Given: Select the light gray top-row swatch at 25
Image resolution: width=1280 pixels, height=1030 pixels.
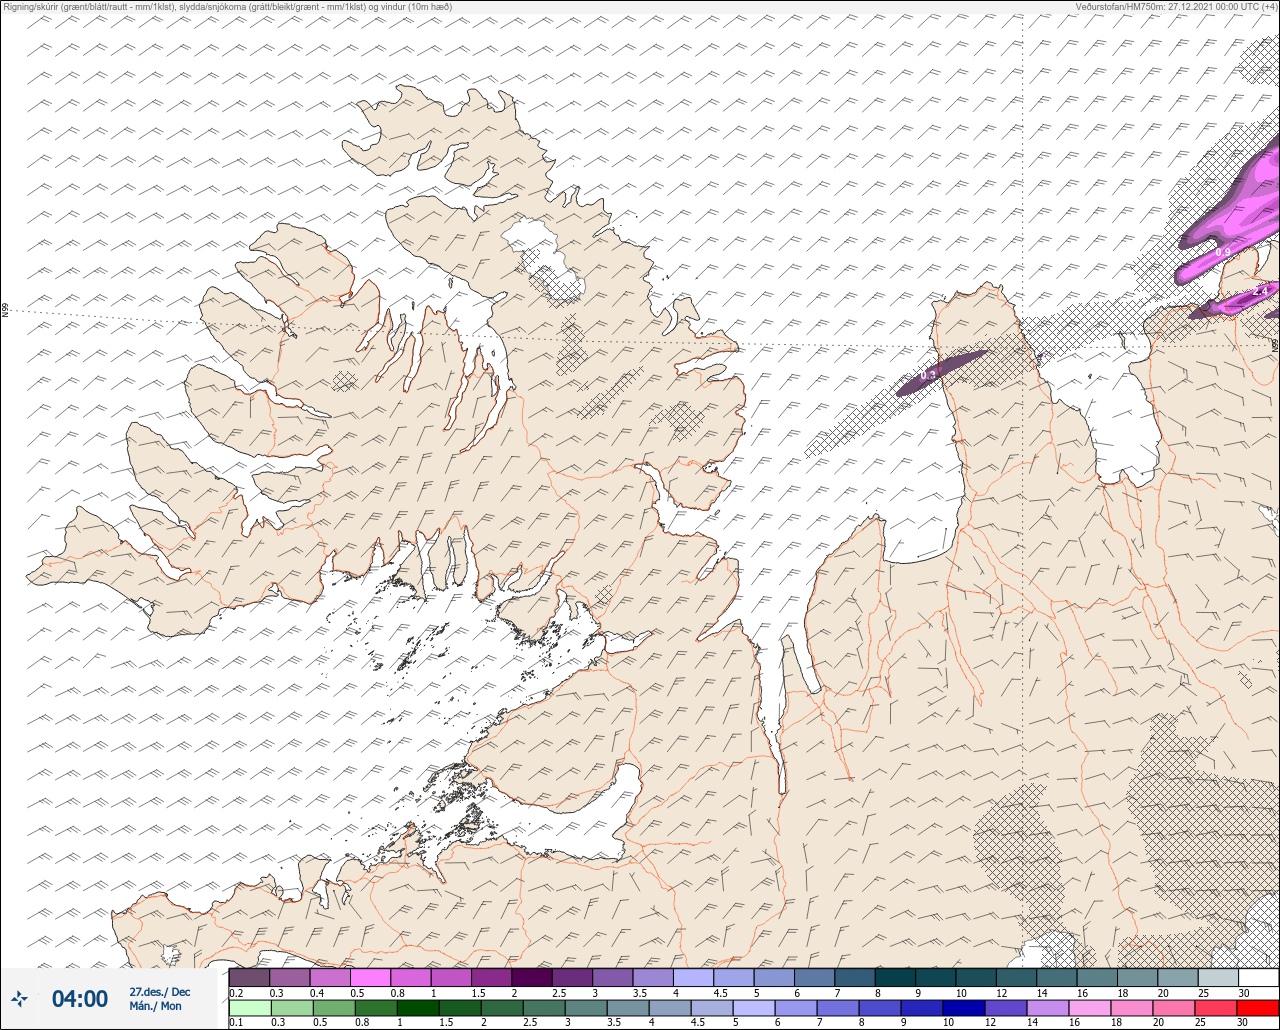Looking at the screenshot, I should point(1217,977).
